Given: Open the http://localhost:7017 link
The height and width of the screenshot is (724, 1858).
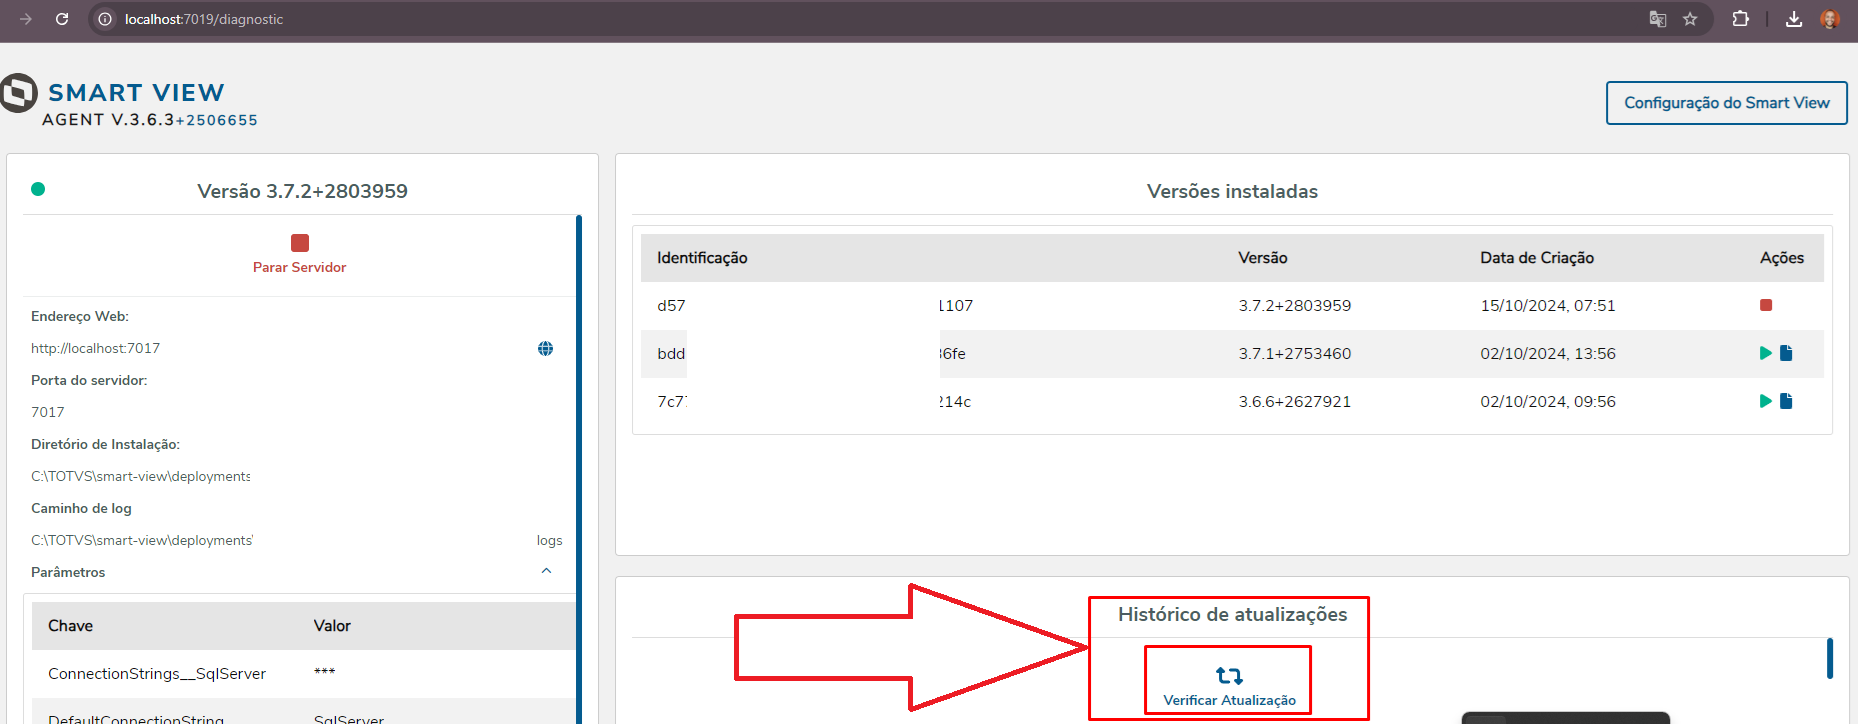Looking at the screenshot, I should coord(95,348).
